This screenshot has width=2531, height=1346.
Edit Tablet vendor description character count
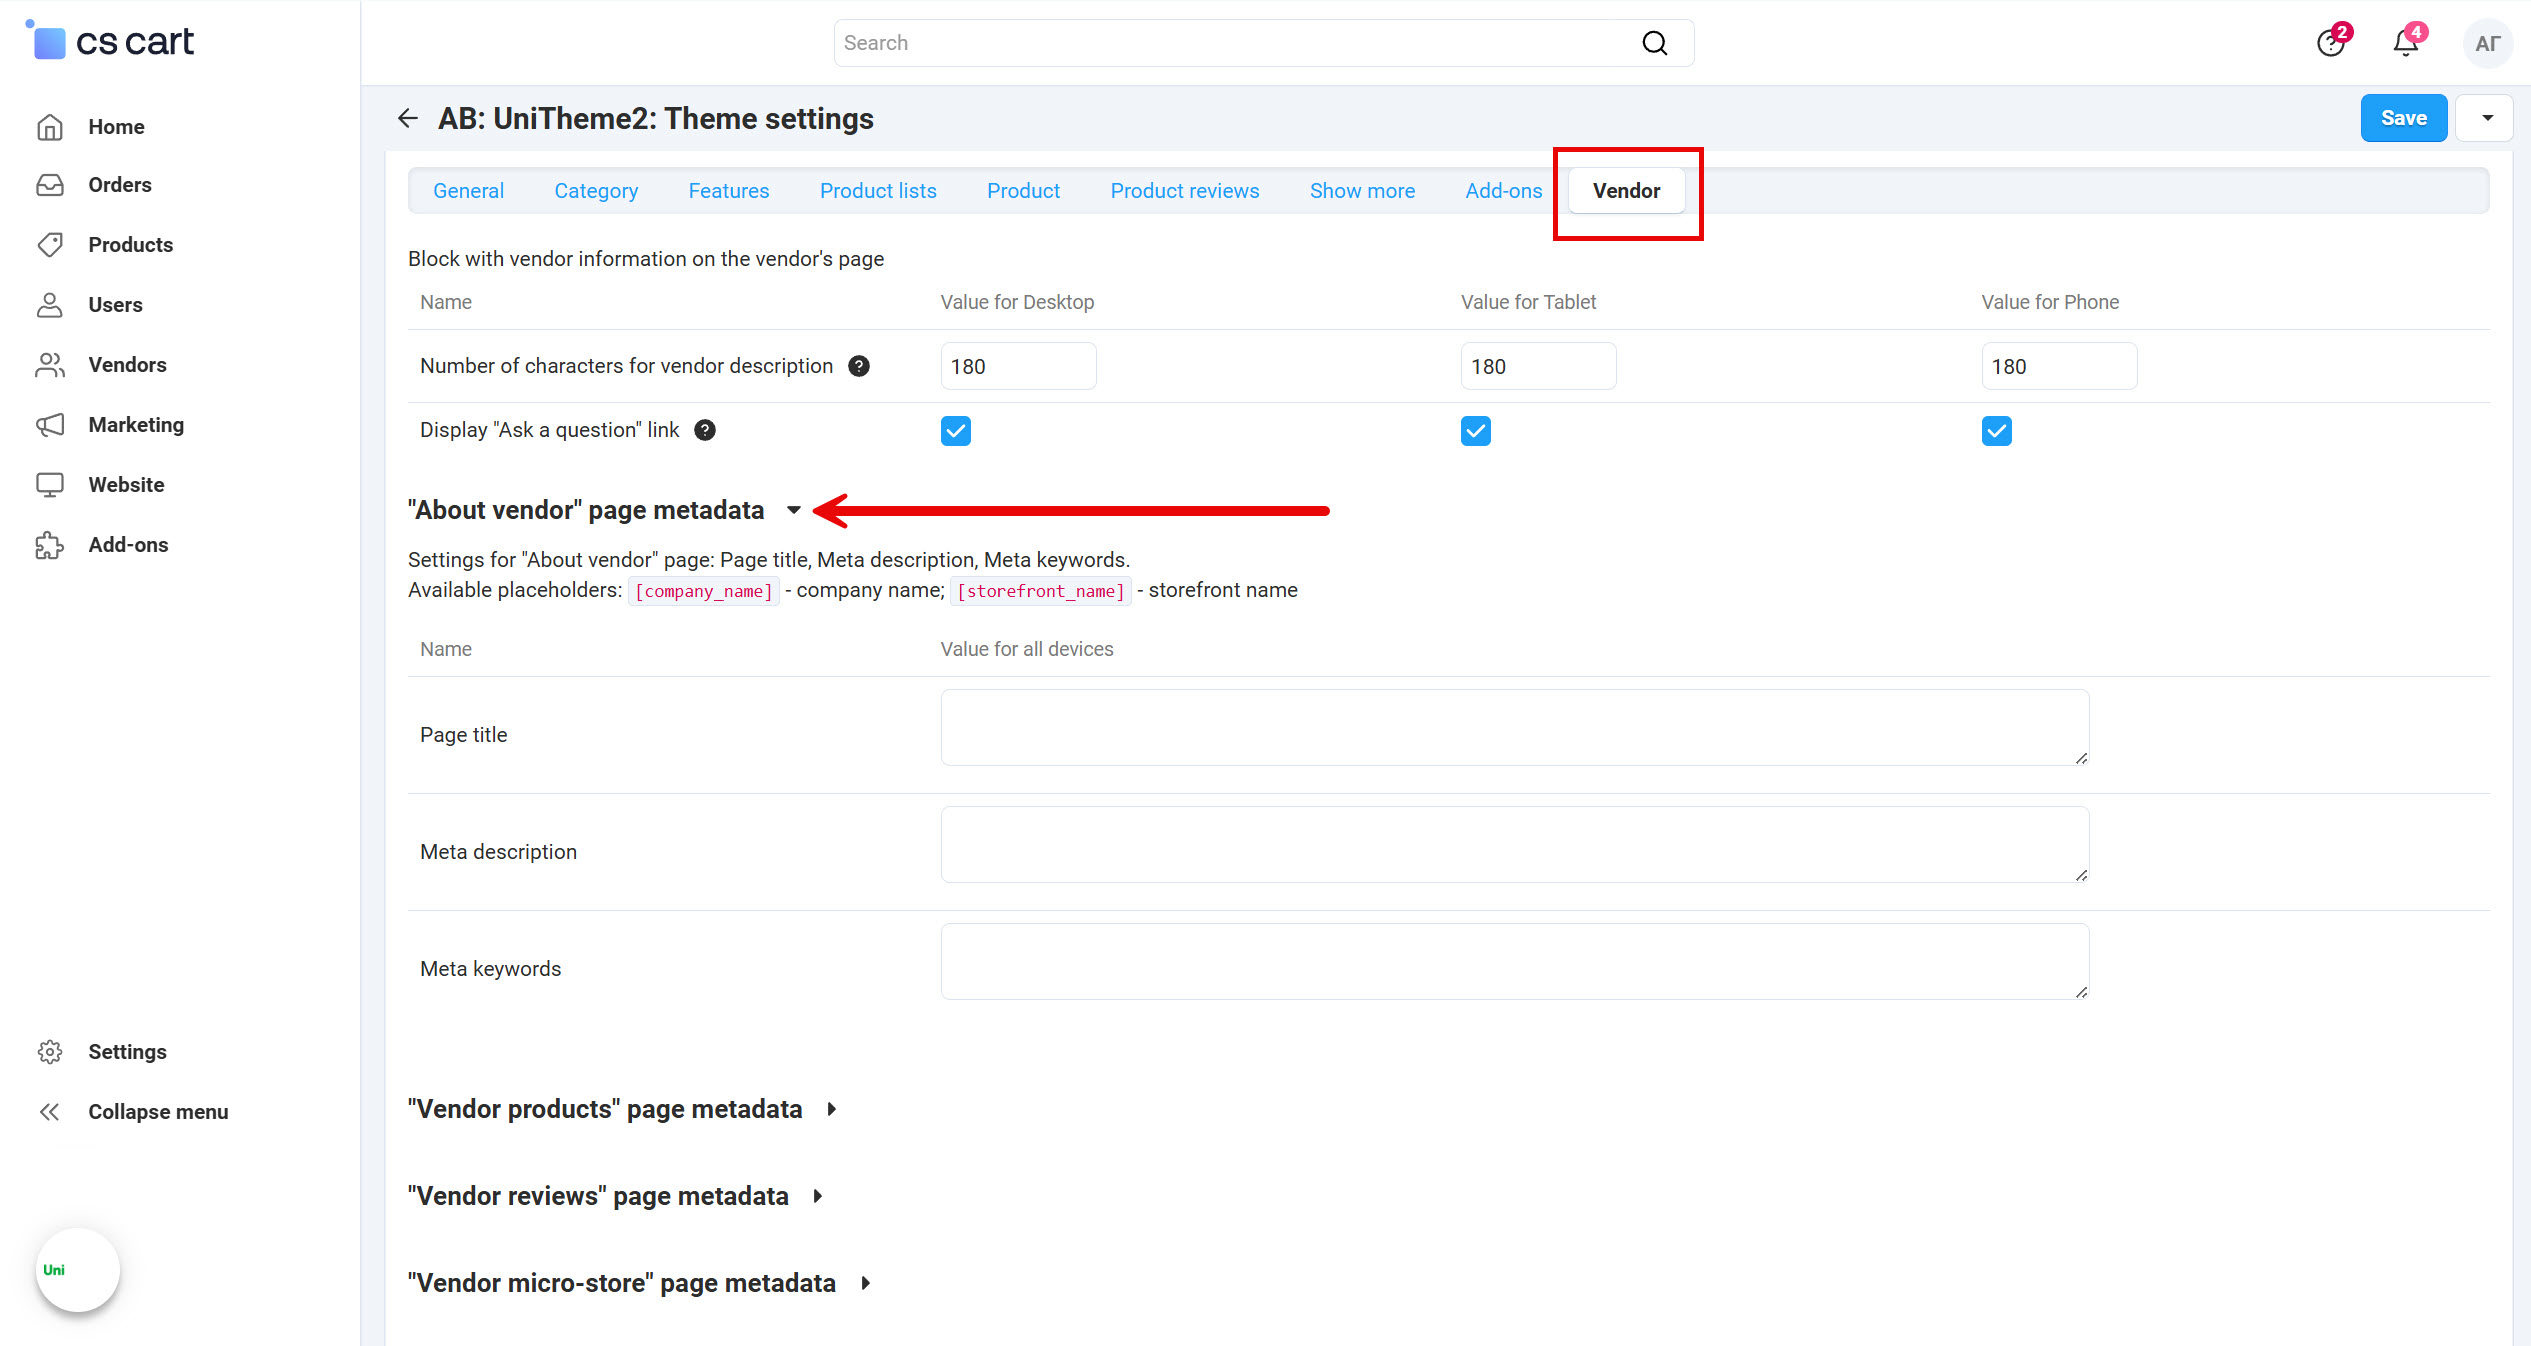[1538, 366]
